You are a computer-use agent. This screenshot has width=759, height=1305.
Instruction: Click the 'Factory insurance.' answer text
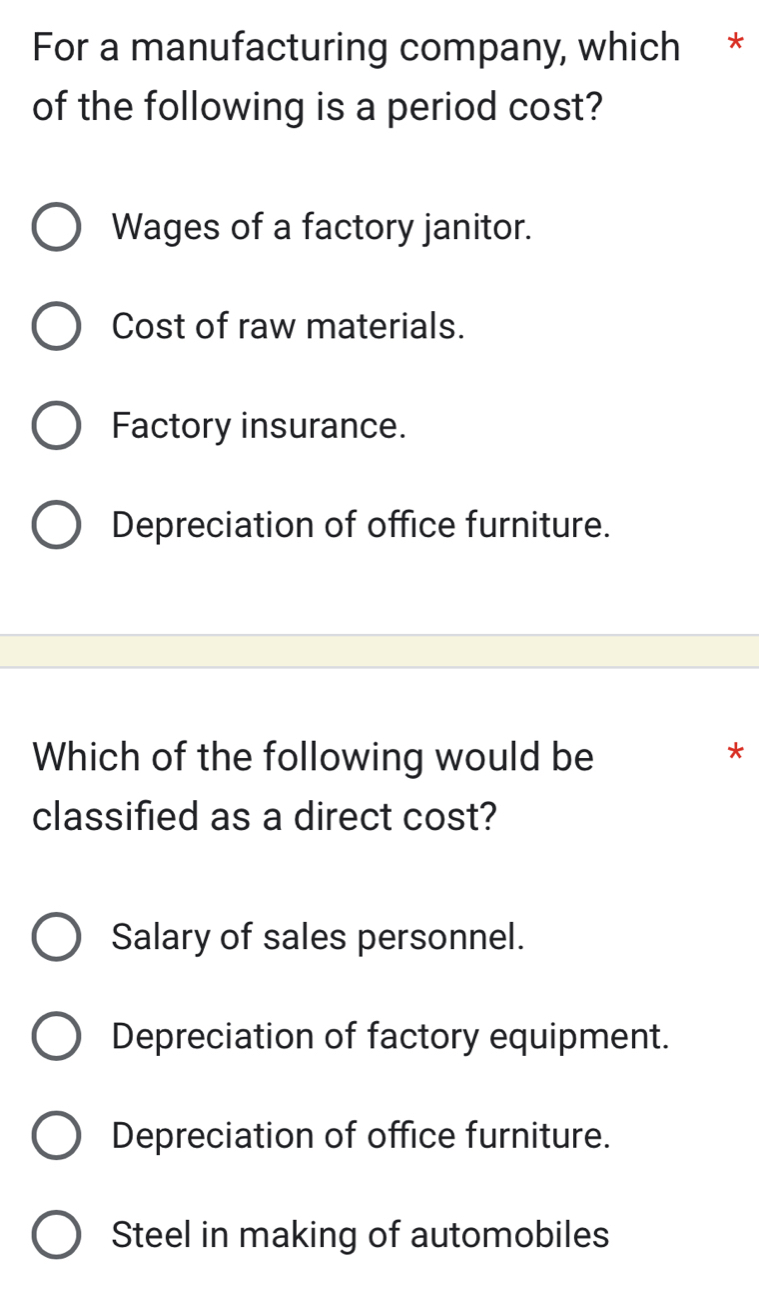pos(260,425)
